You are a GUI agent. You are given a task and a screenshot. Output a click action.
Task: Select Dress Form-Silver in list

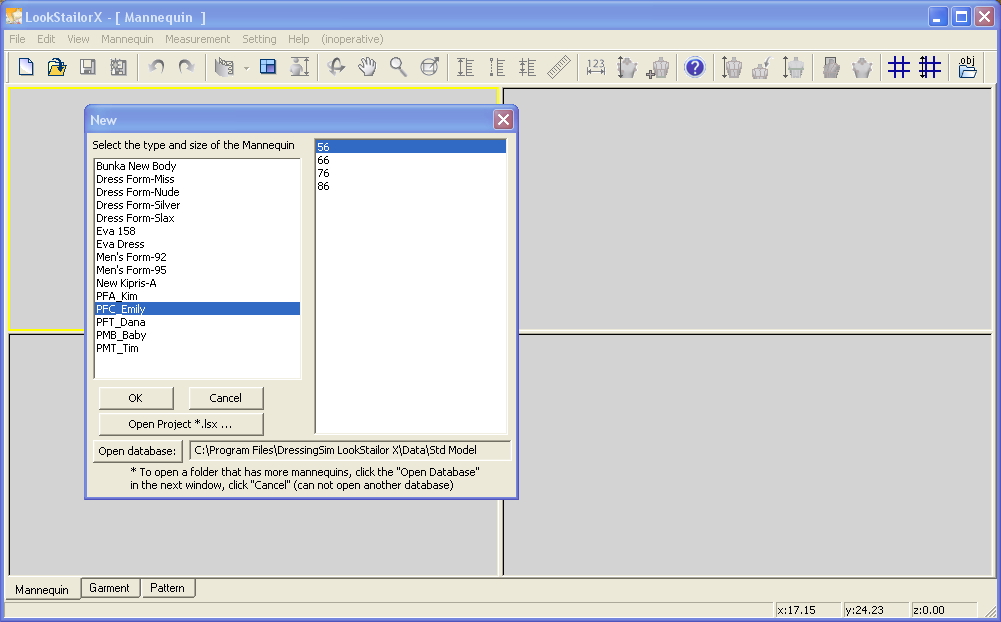click(197, 205)
